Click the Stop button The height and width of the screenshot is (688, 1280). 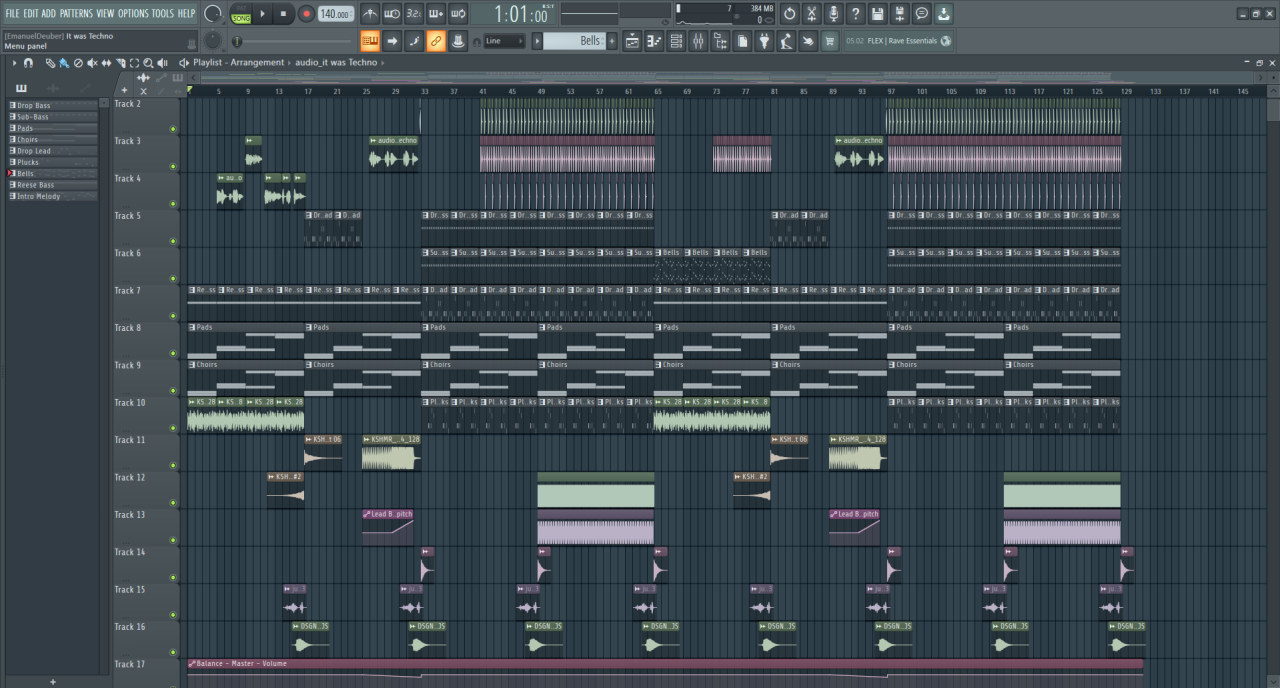284,14
